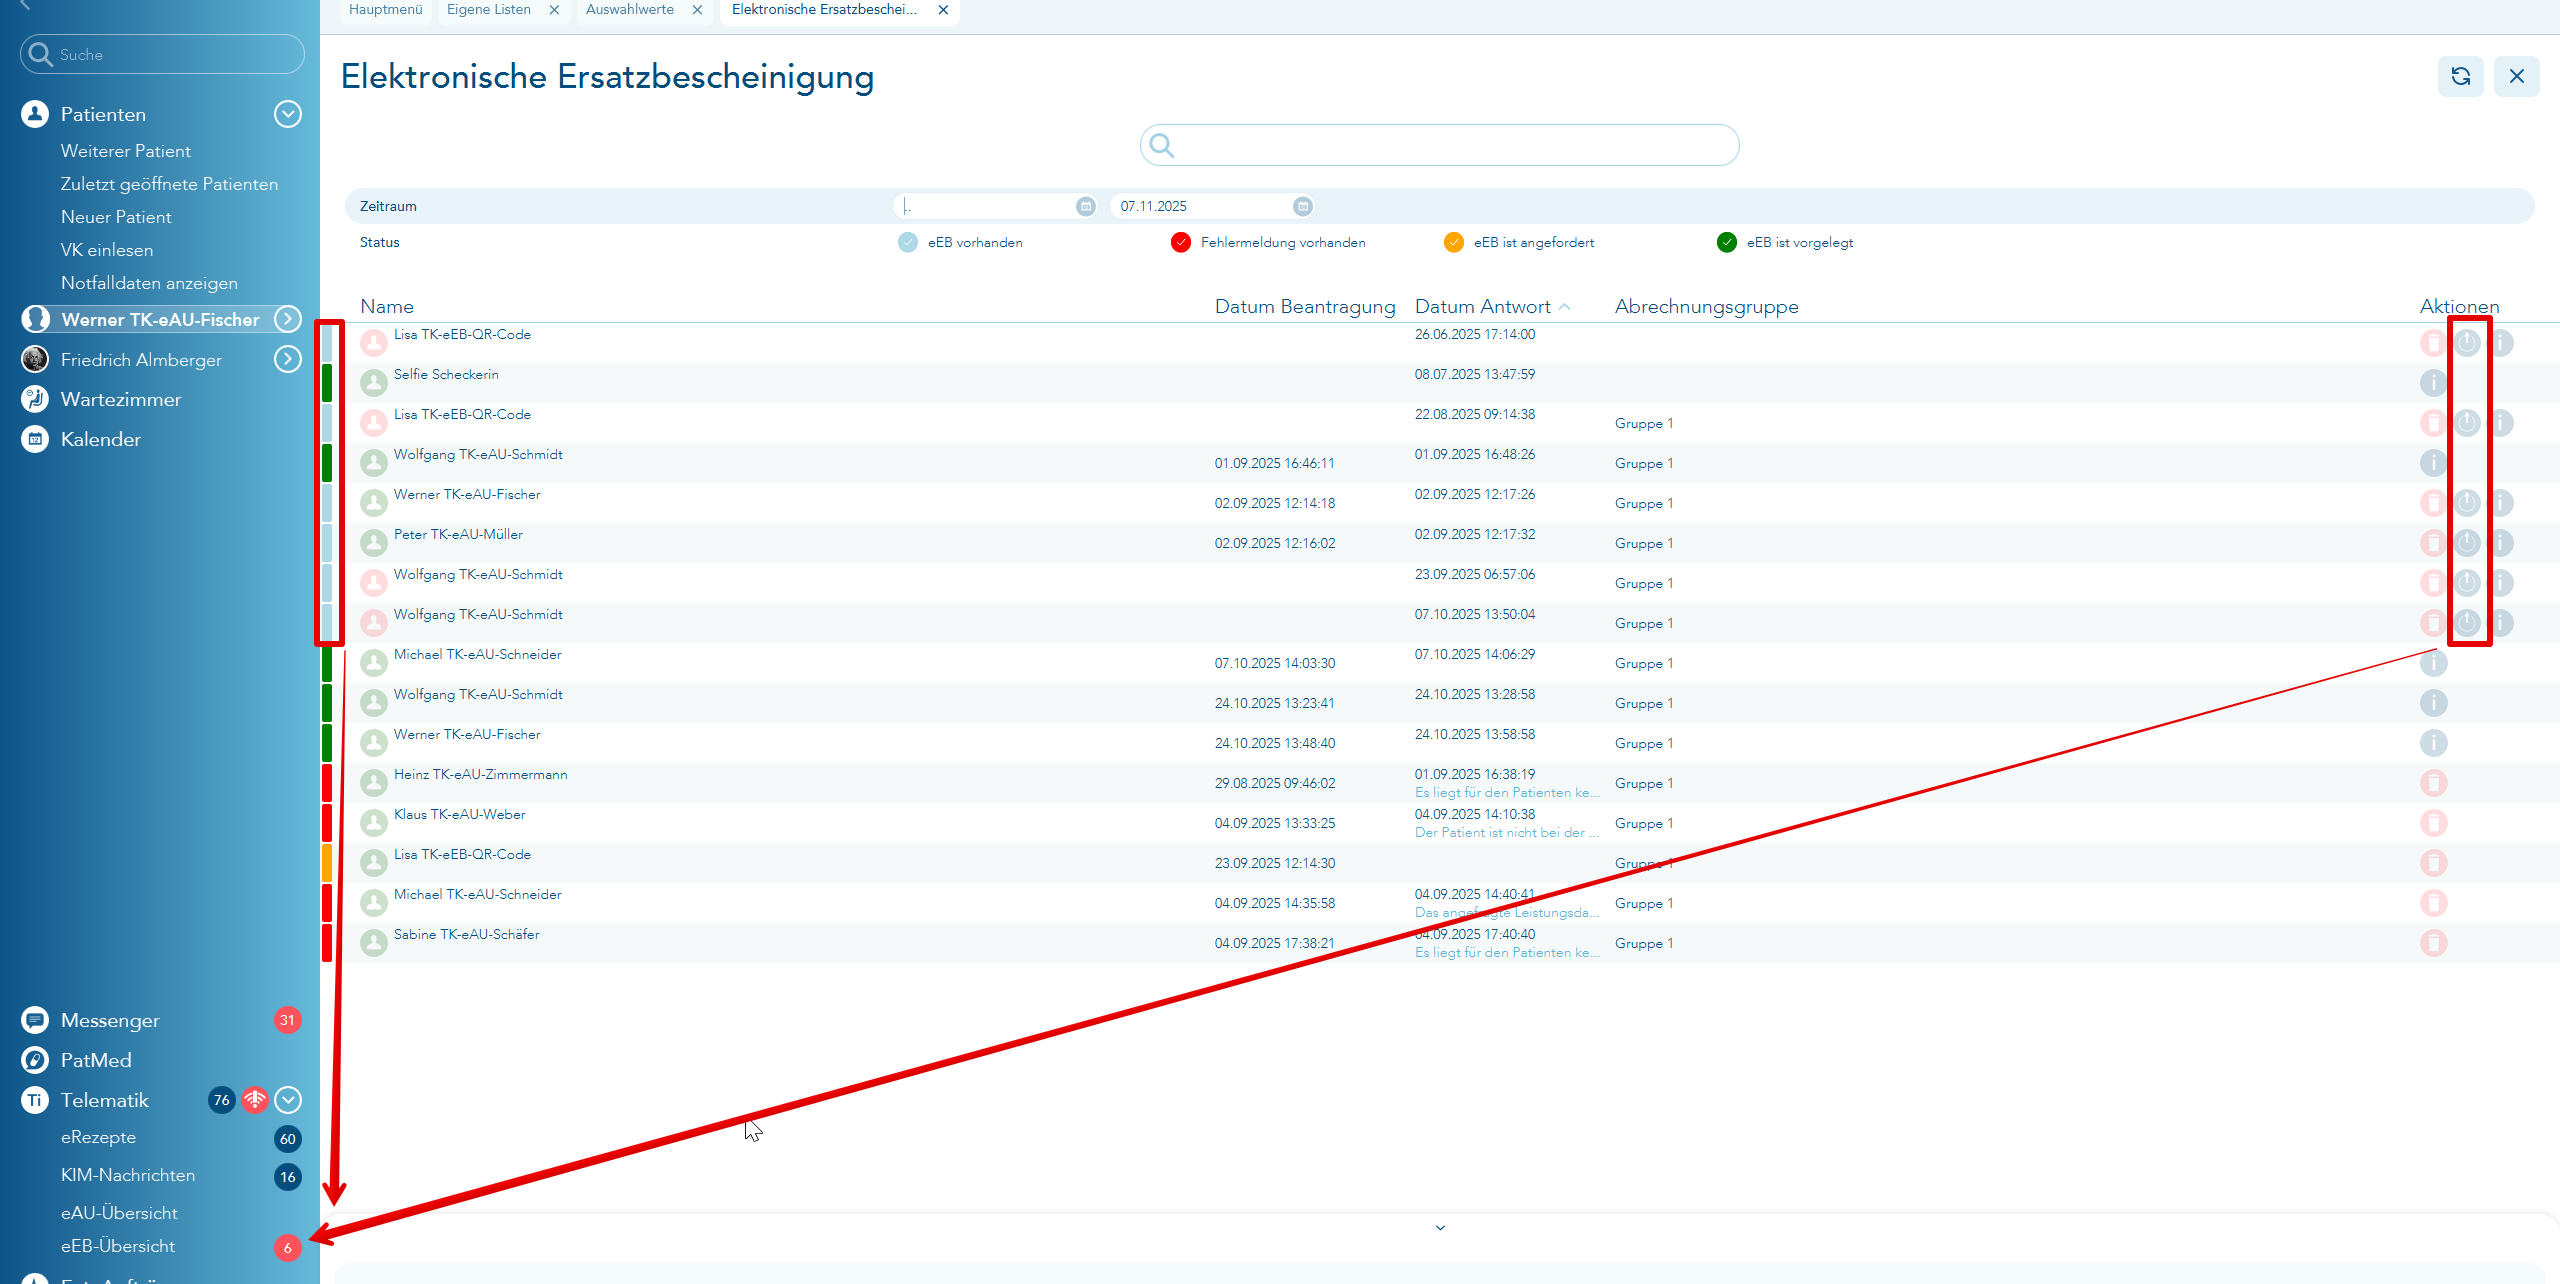Toggle the 'Fehlermeldung vorhanden' status filter
The height and width of the screenshot is (1284, 2560).
click(1181, 242)
